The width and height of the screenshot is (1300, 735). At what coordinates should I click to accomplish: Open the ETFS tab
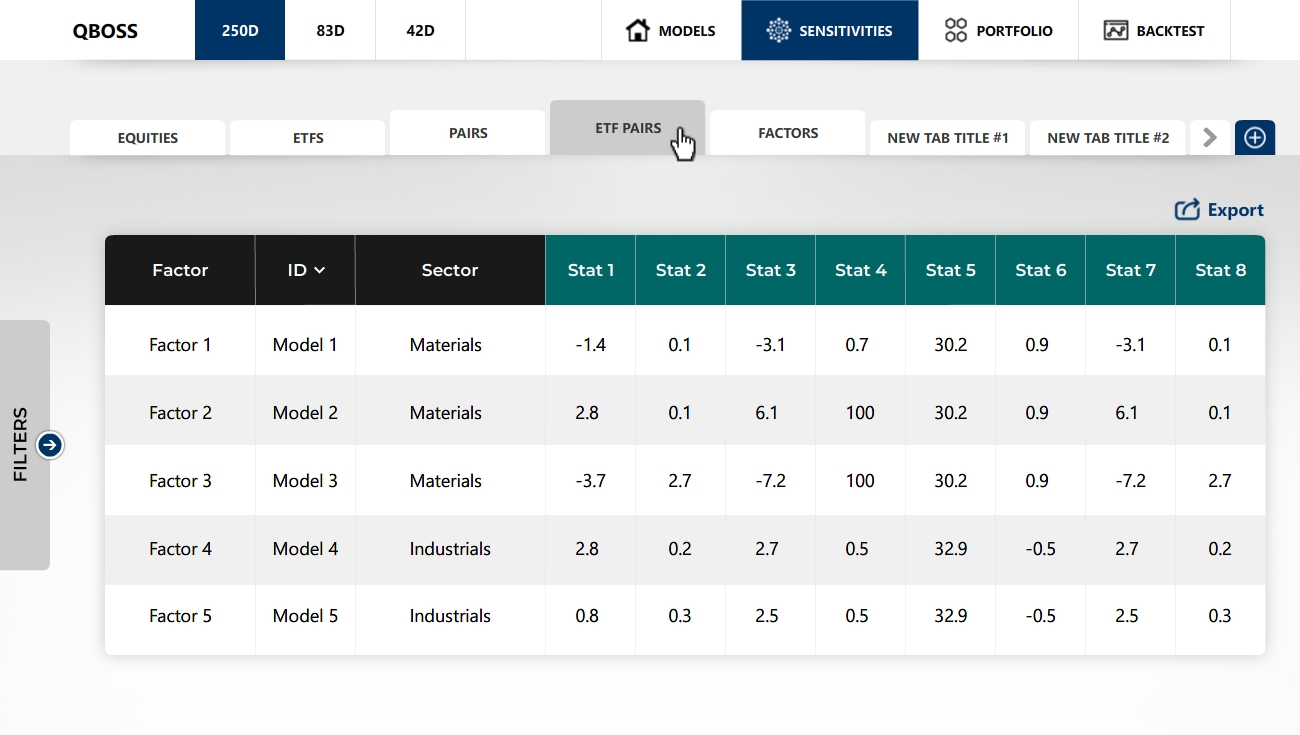pyautogui.click(x=308, y=138)
